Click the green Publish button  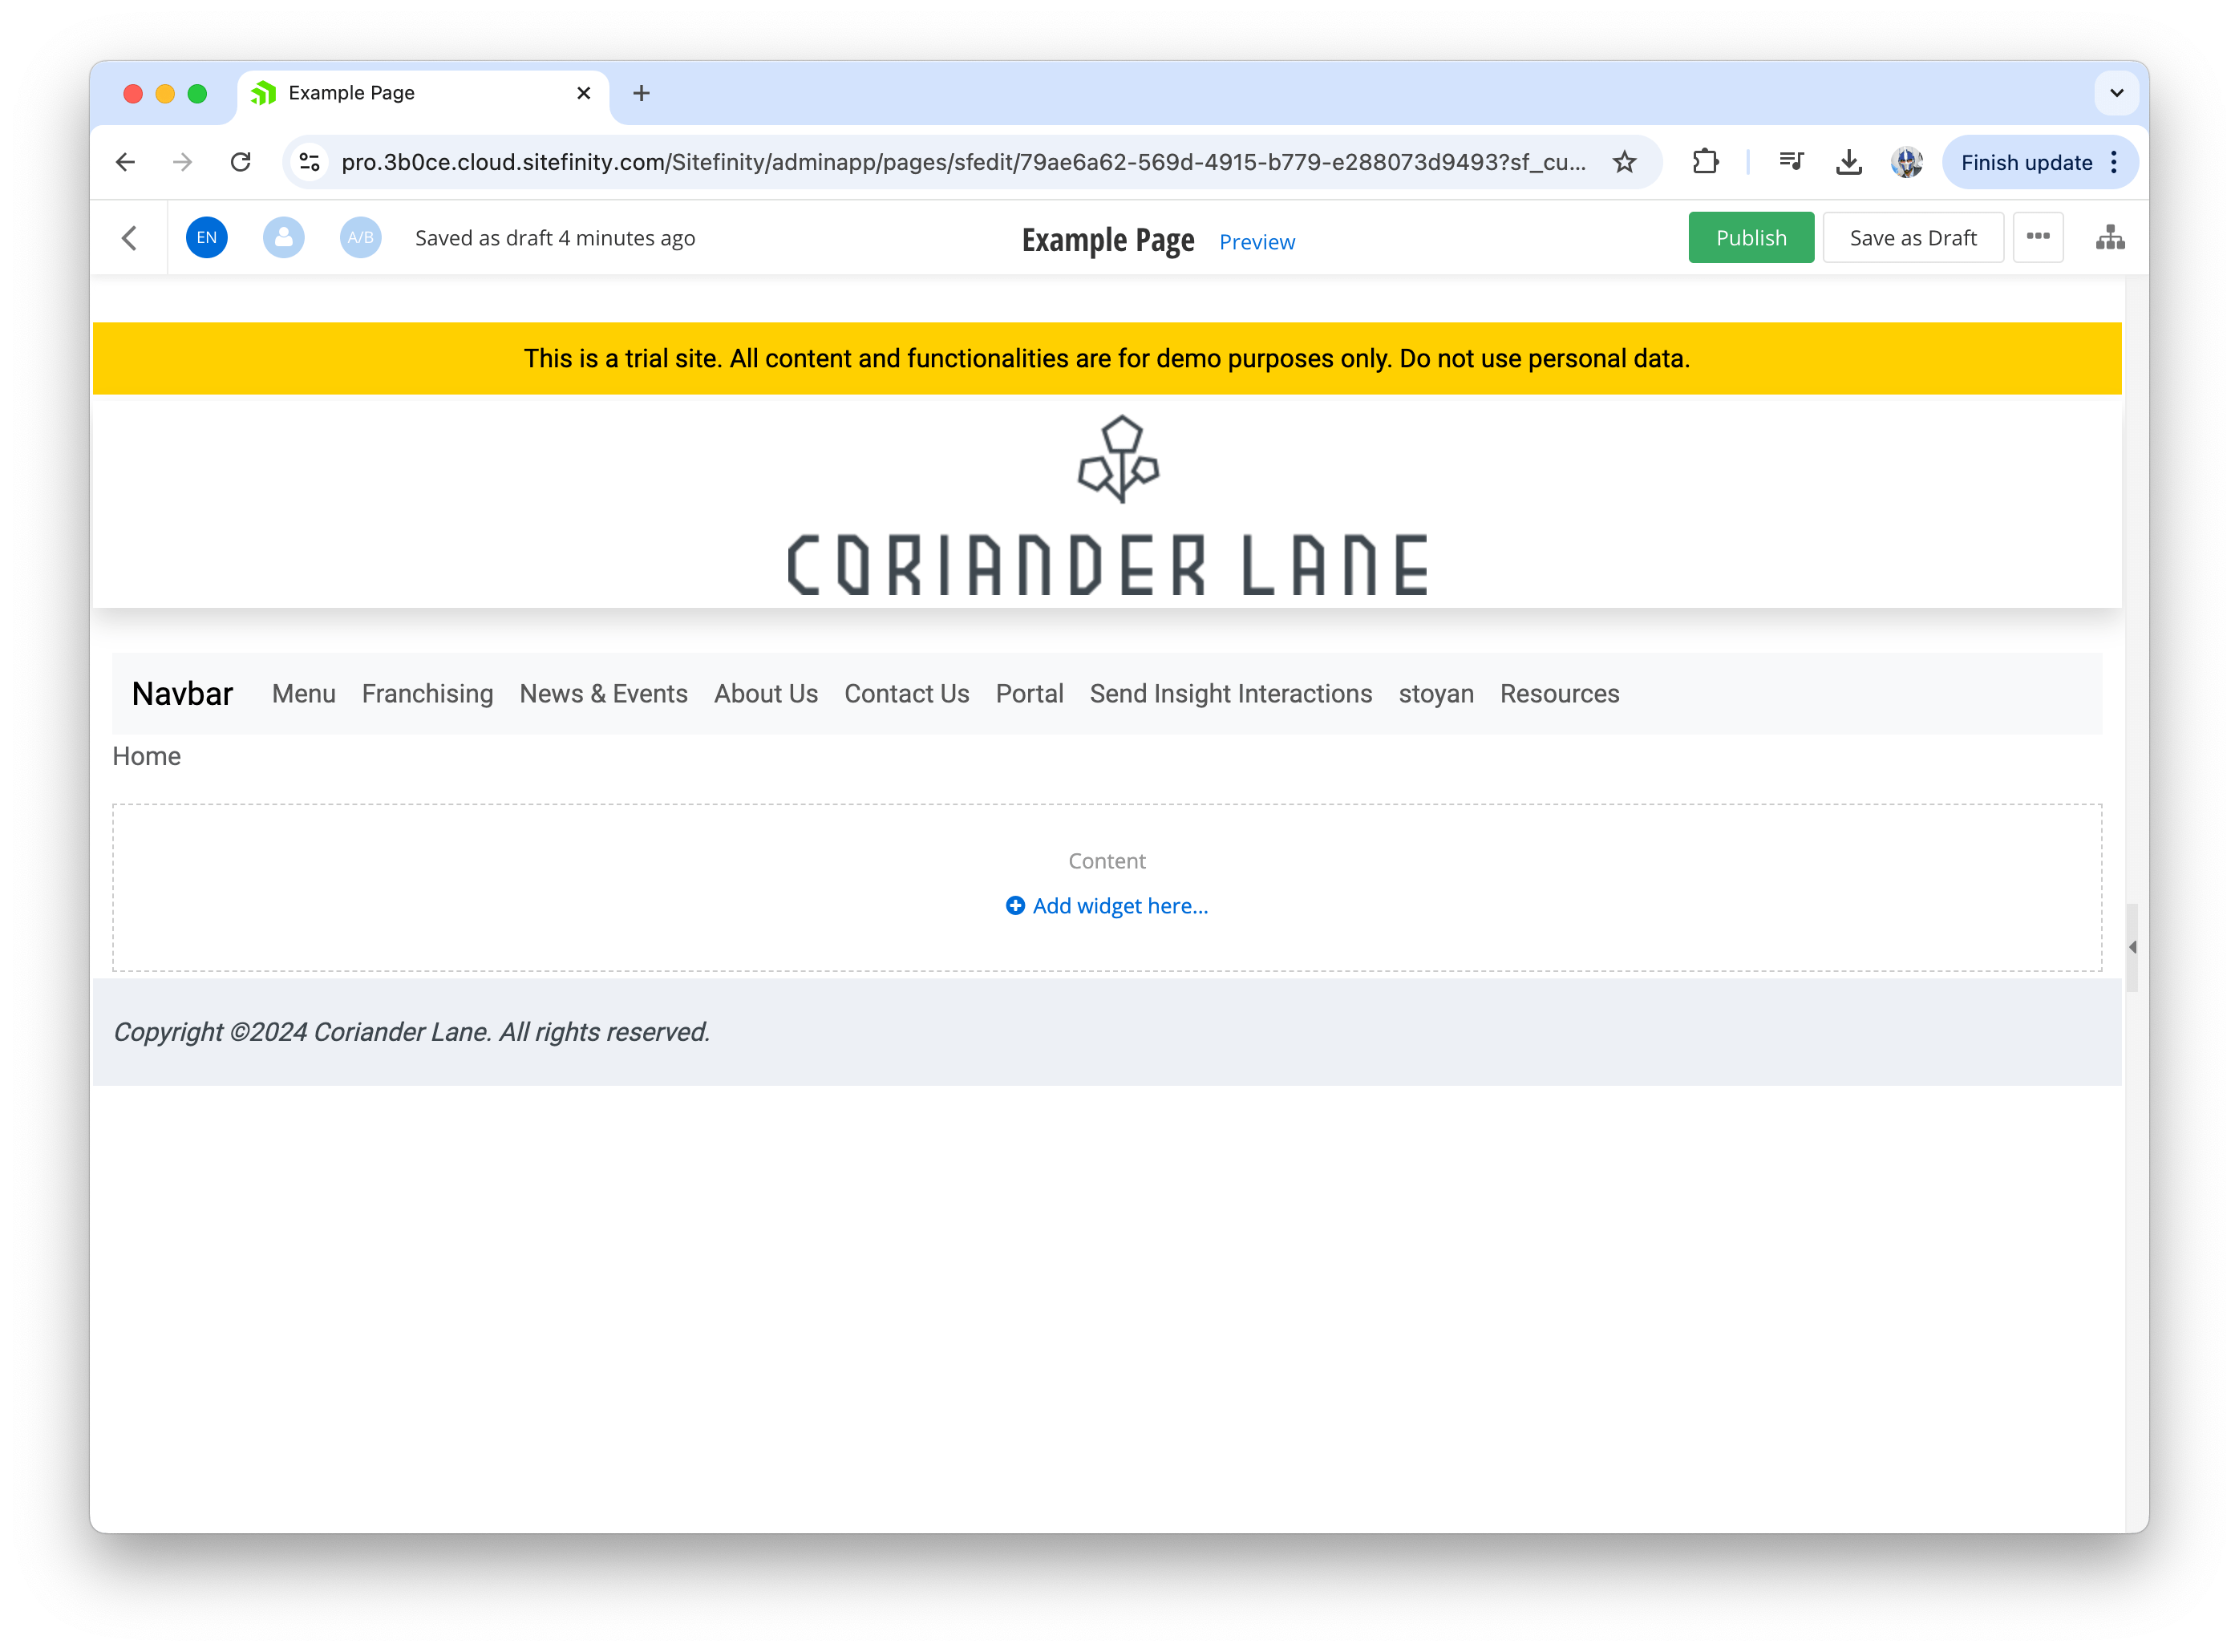[x=1750, y=238]
